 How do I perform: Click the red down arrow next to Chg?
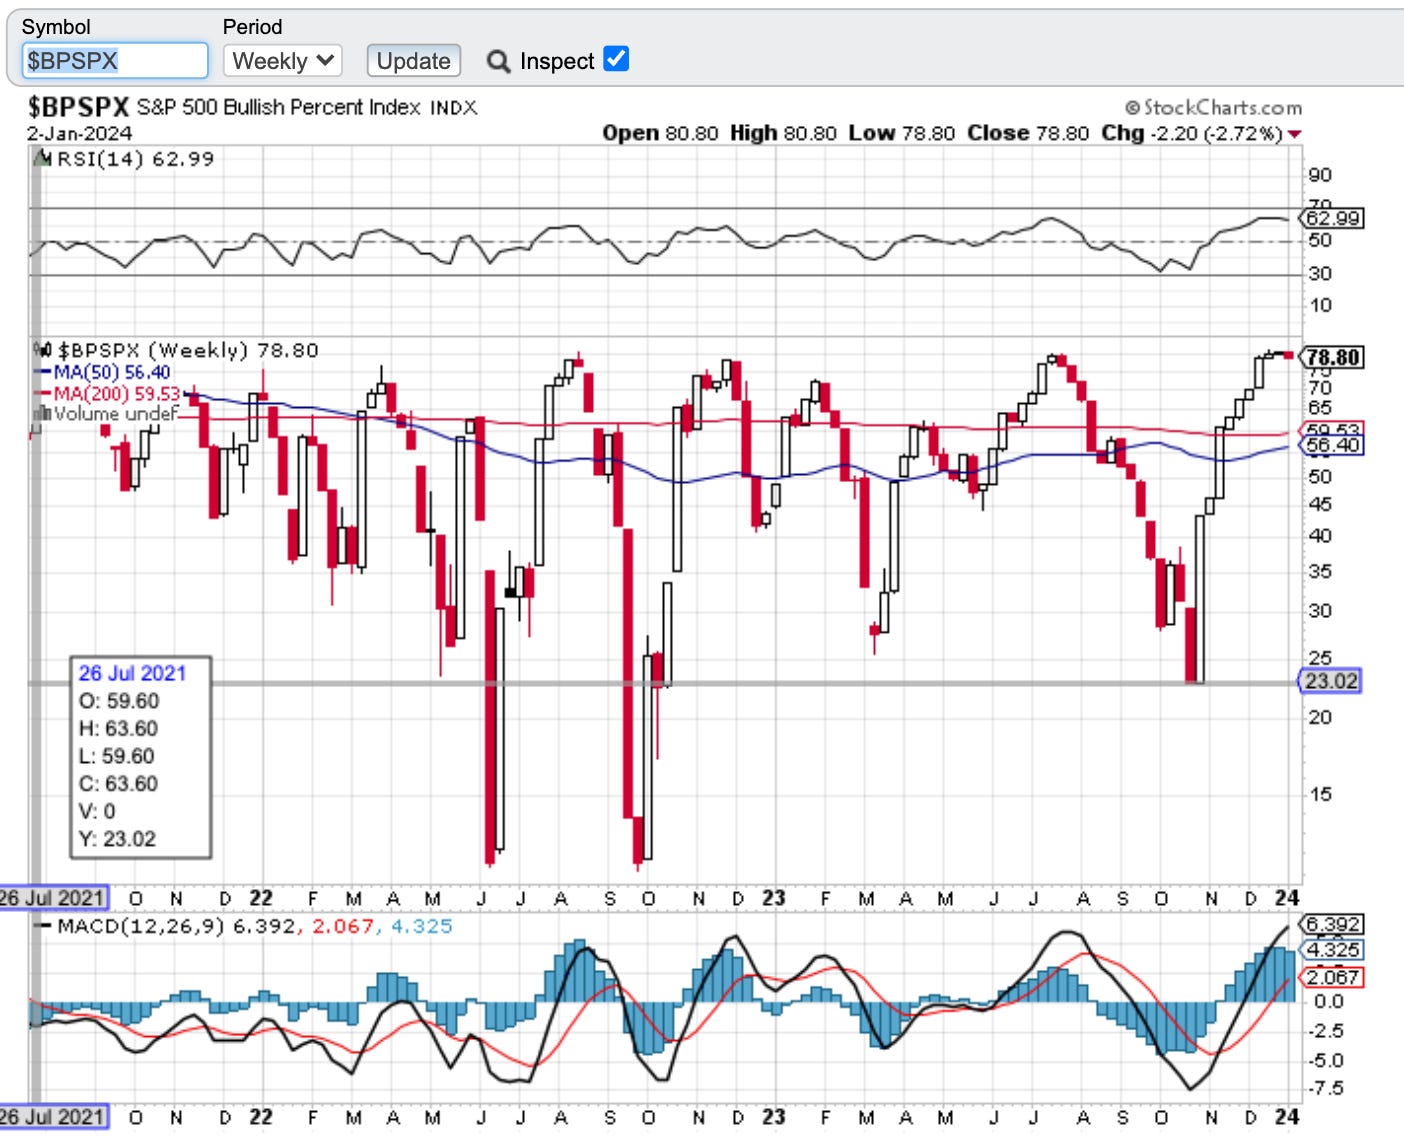1295,134
